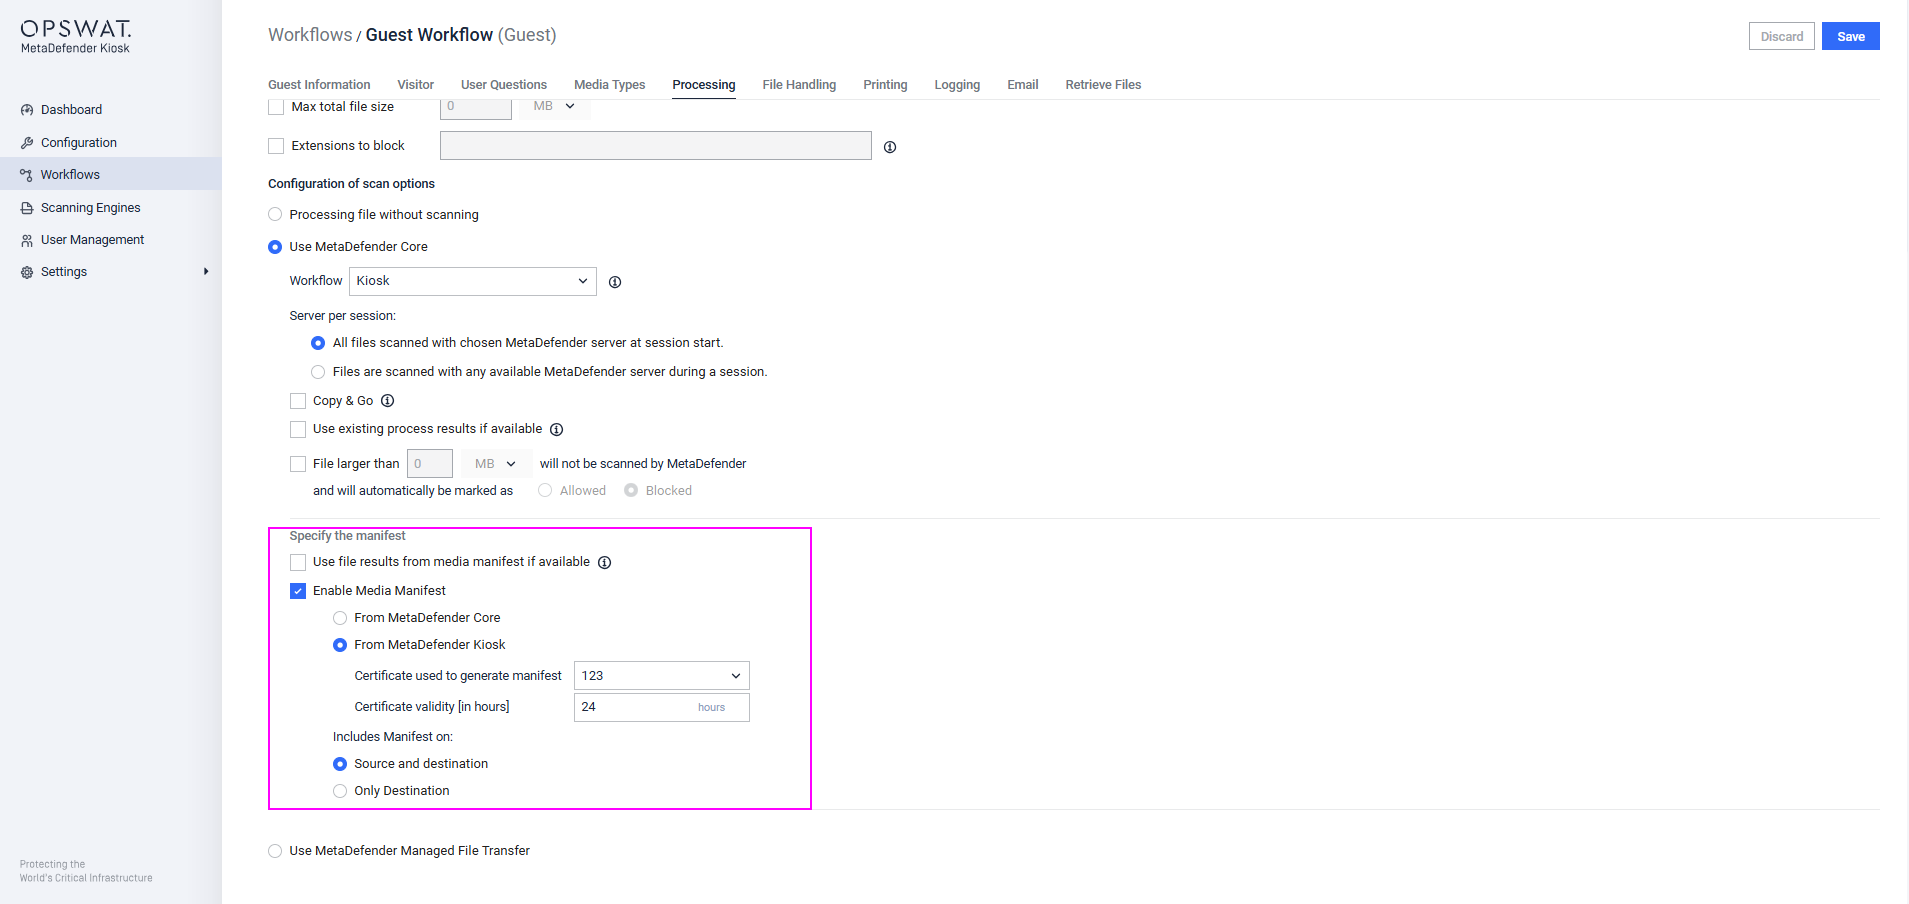Toggle Max total file size checkbox
The image size is (1909, 904).
(x=277, y=107)
